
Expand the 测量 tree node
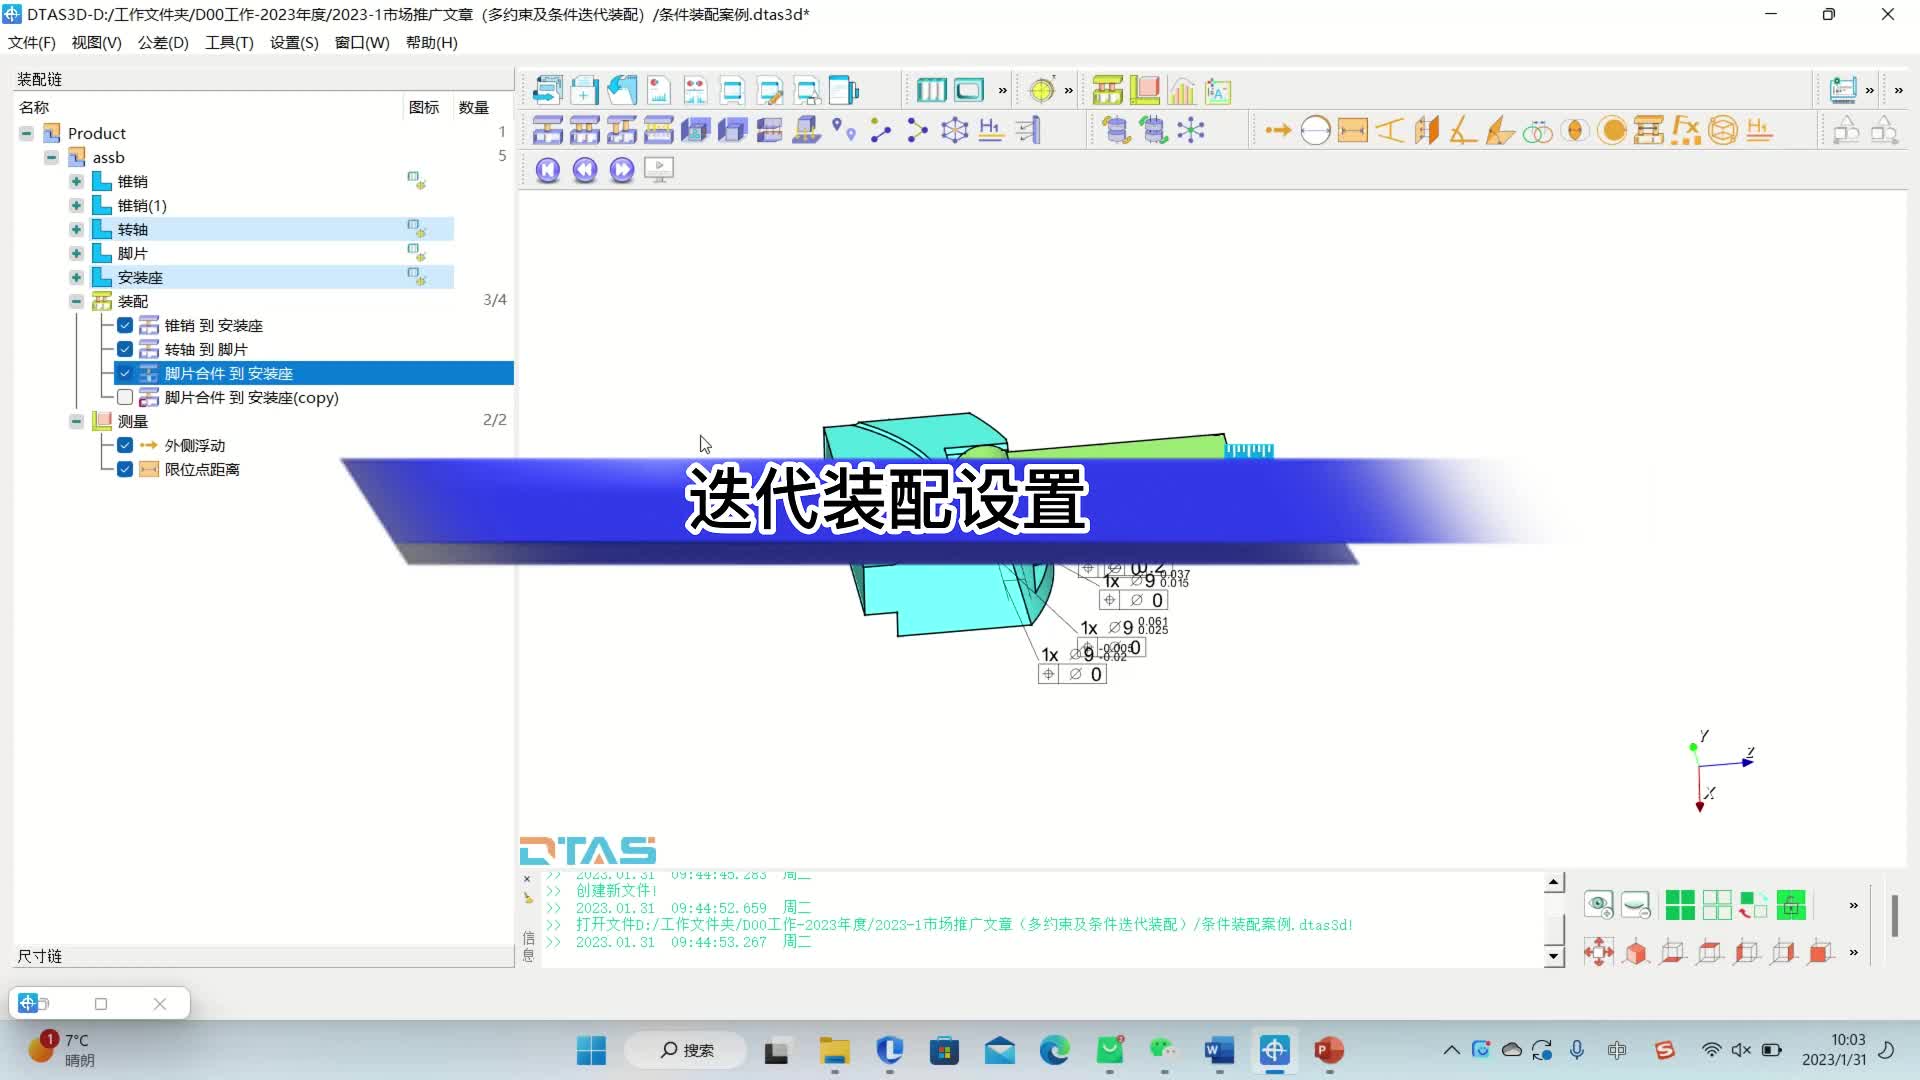(x=75, y=421)
